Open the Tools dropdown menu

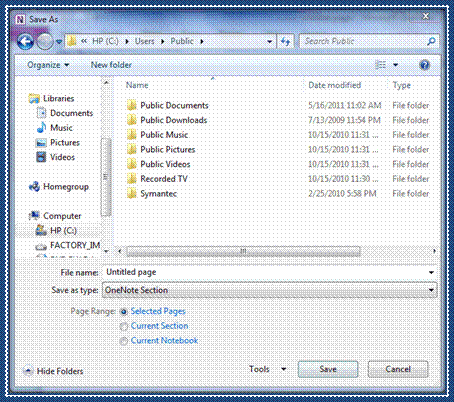click(268, 369)
